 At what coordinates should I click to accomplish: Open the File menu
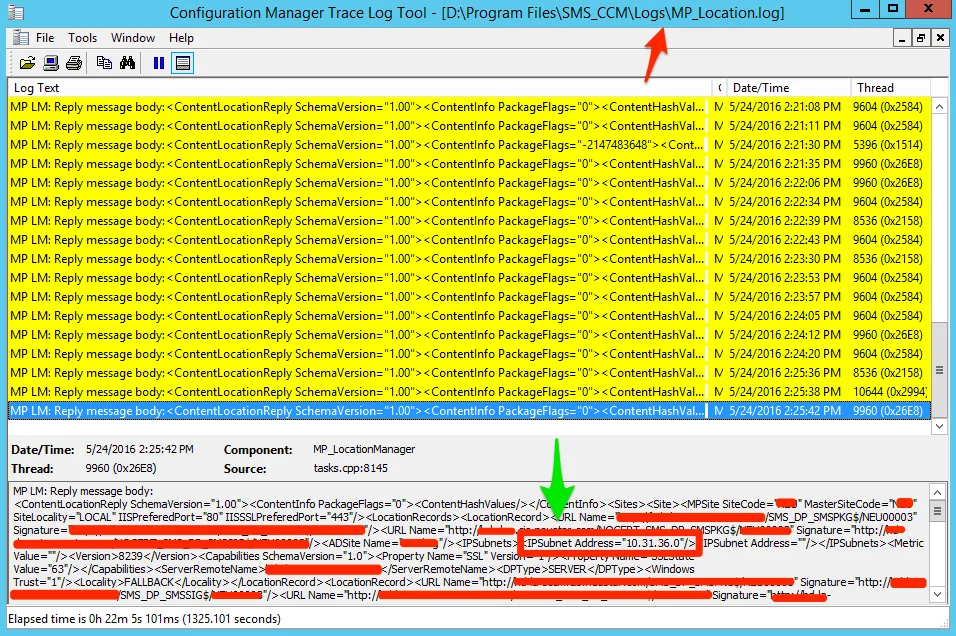pyautogui.click(x=45, y=38)
